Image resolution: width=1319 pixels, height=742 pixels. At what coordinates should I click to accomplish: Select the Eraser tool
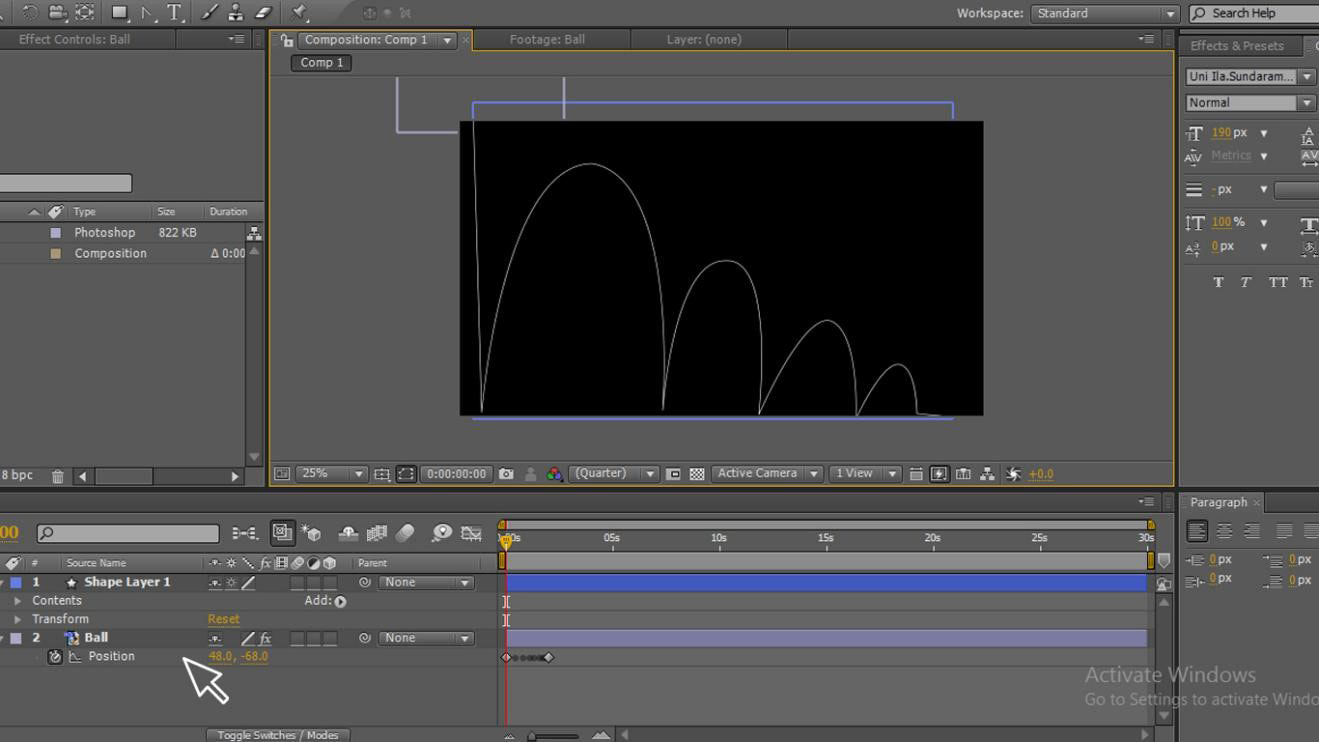point(263,13)
